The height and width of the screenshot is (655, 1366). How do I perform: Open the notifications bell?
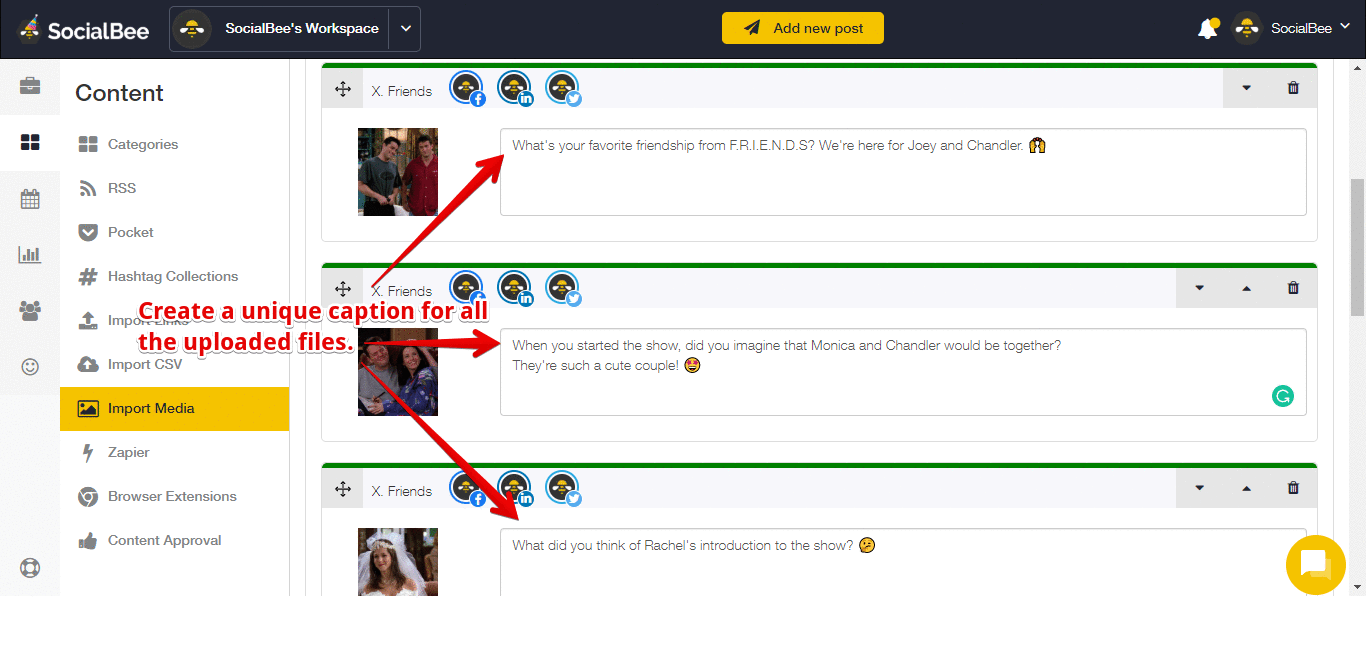1208,28
